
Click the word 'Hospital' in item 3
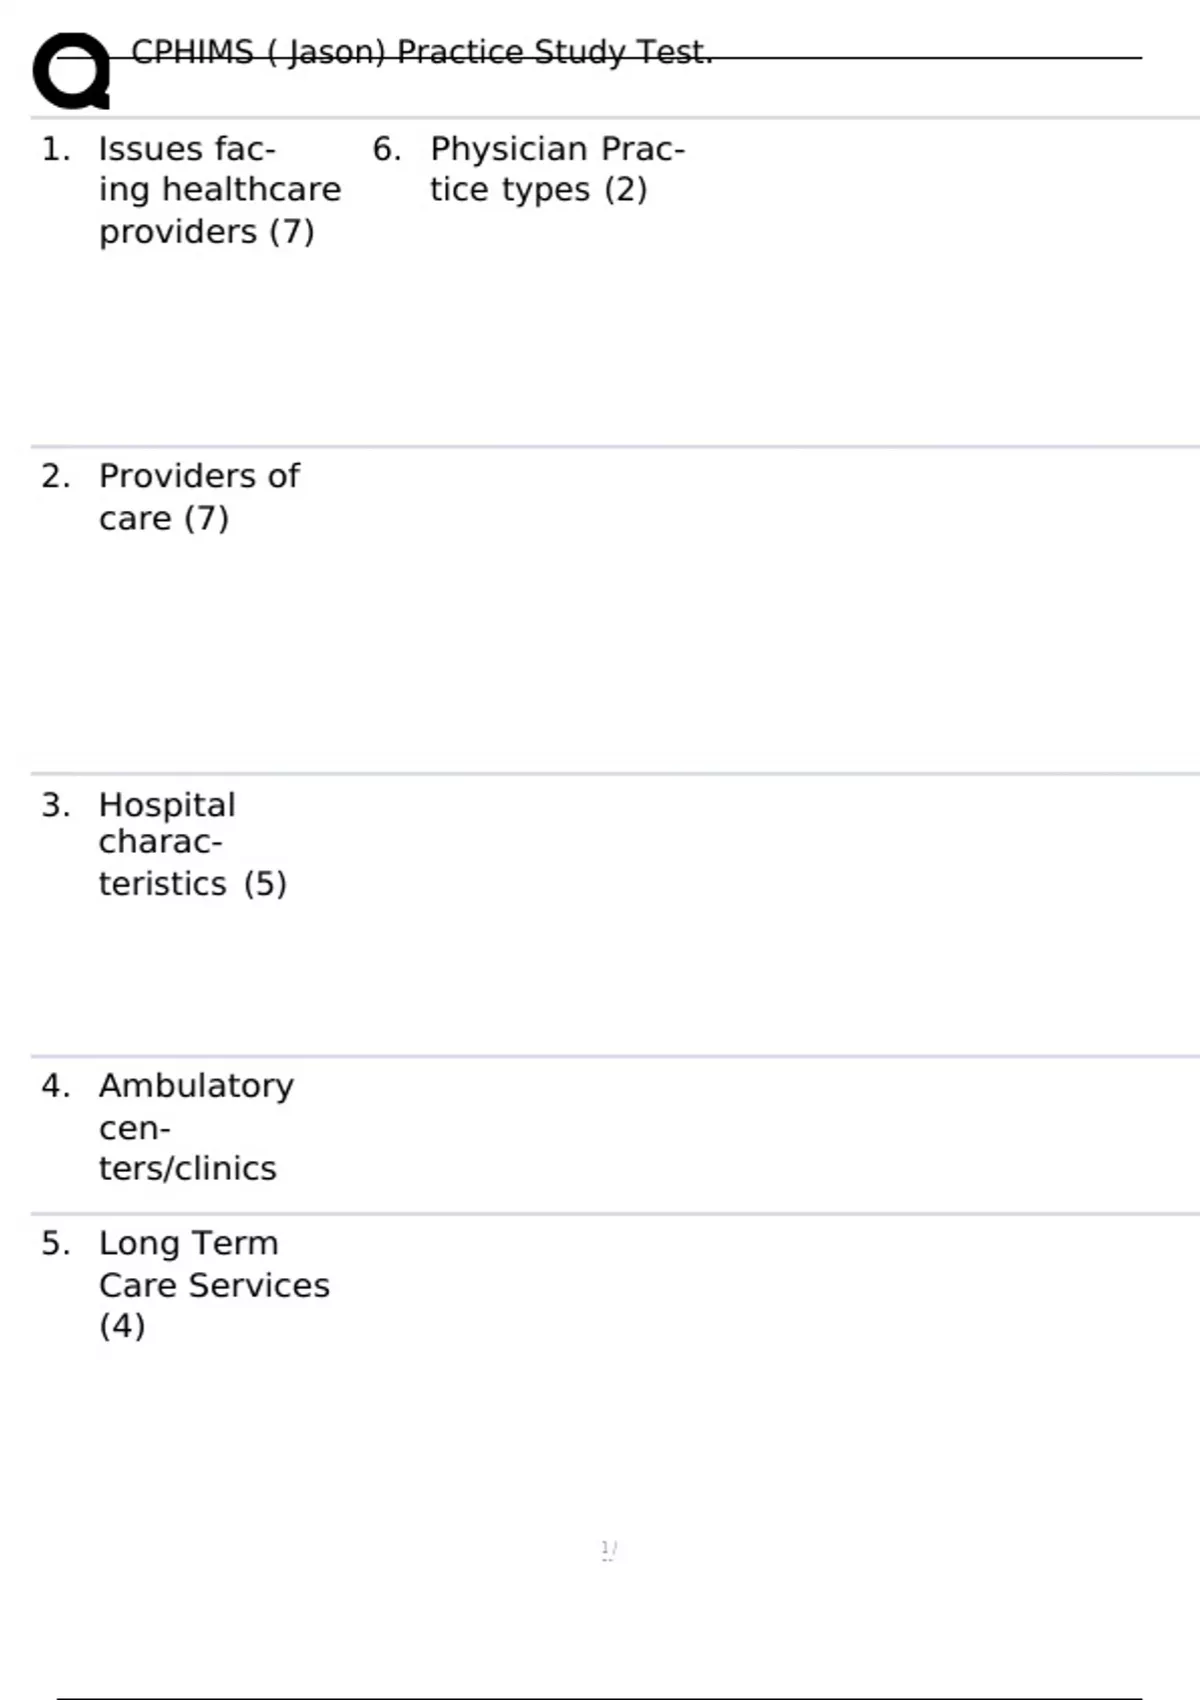(167, 804)
